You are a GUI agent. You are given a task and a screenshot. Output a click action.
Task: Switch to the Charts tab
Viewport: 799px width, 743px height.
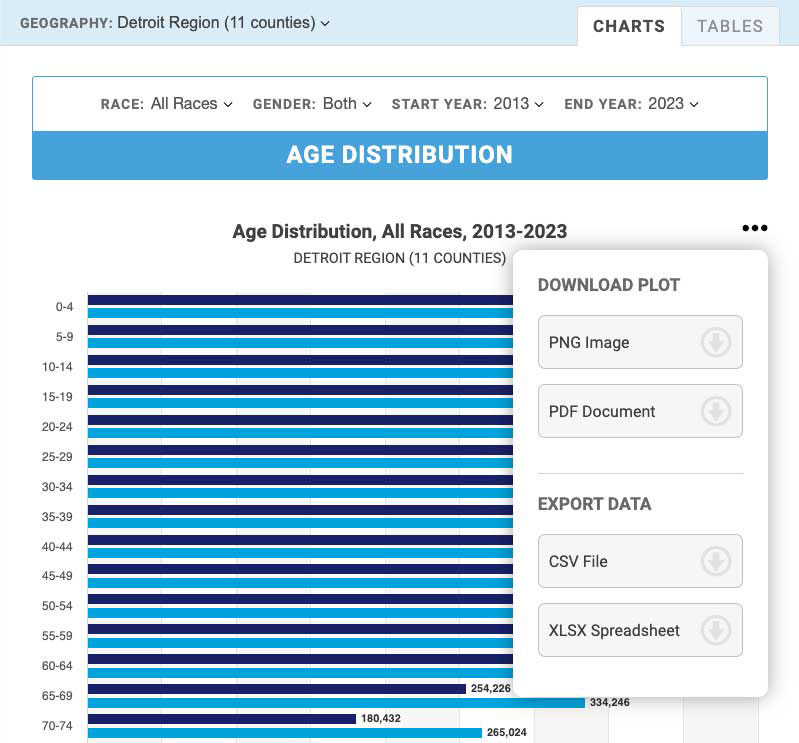(629, 26)
